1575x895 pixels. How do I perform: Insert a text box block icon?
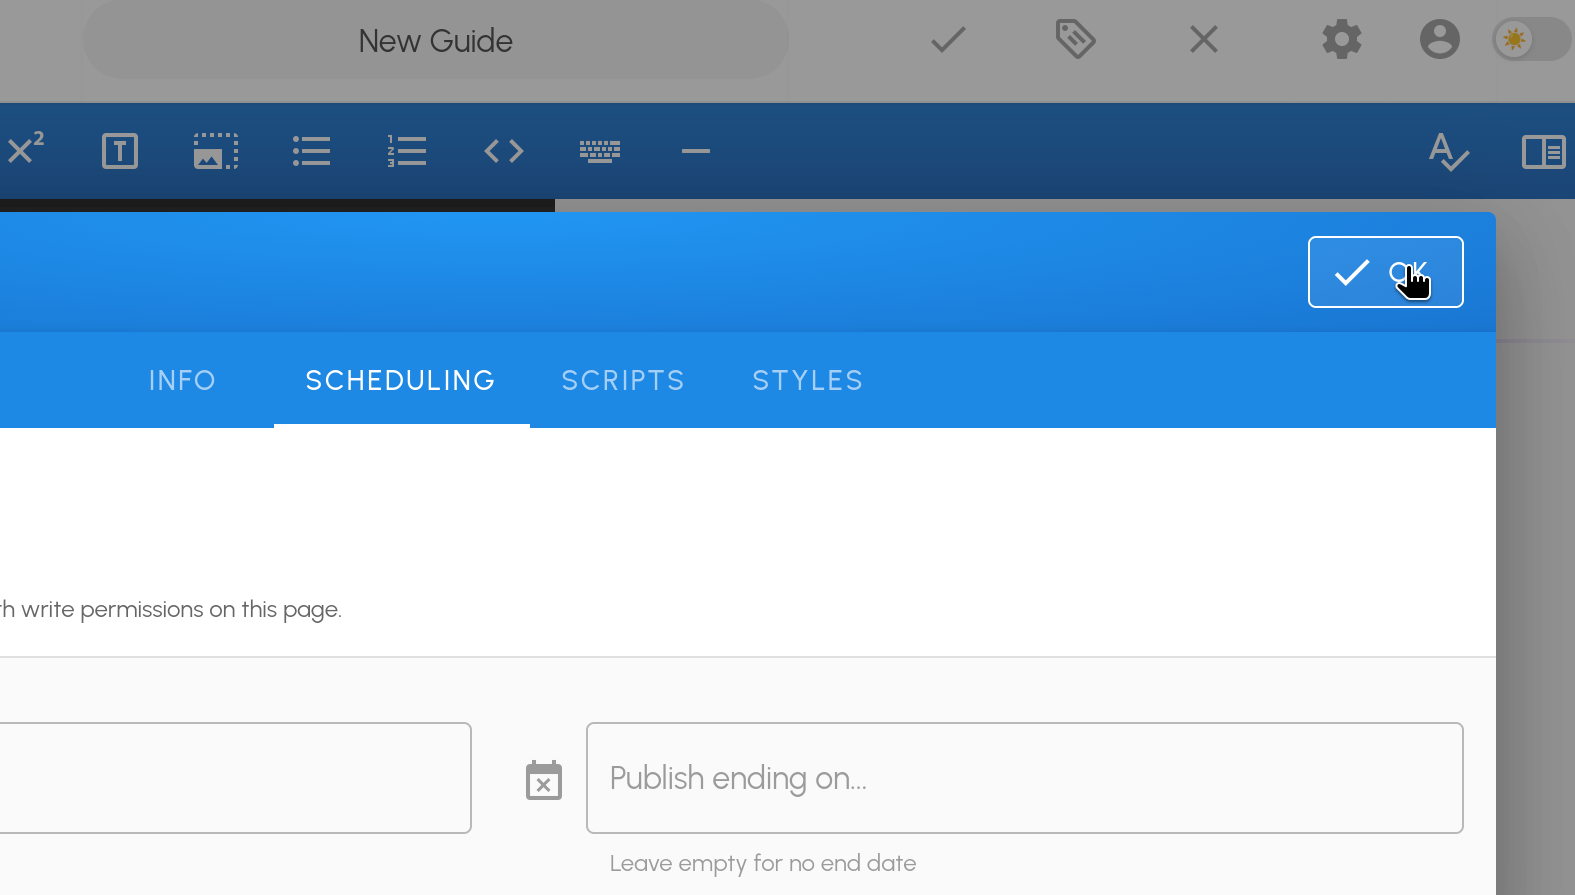click(120, 151)
